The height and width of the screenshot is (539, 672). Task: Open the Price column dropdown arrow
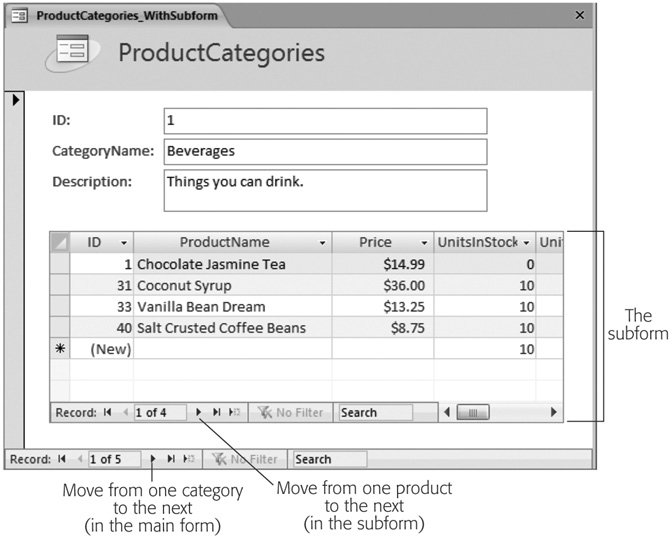tap(424, 243)
